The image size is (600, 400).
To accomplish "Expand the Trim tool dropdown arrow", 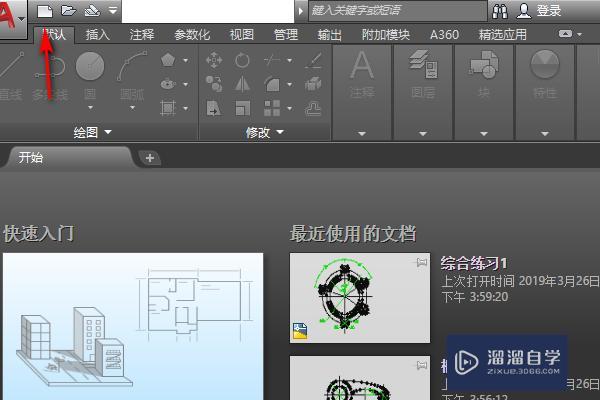I will [290, 60].
